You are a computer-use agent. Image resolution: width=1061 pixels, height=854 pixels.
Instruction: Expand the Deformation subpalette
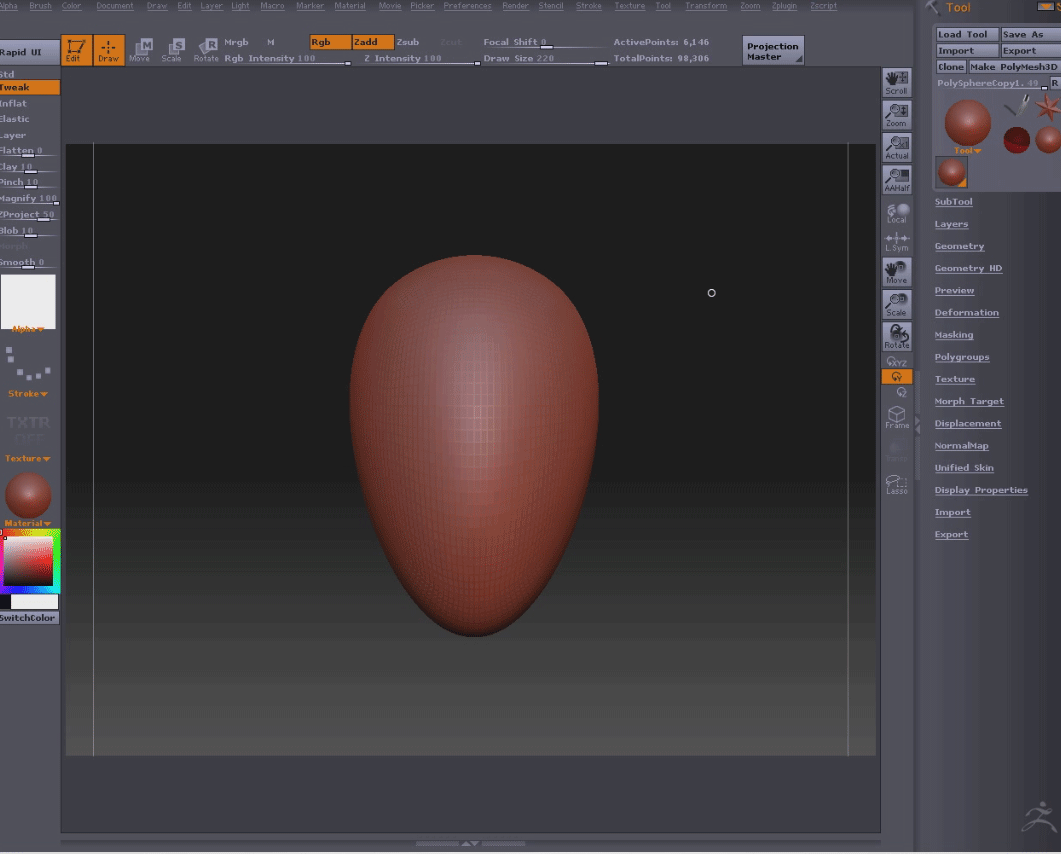pos(966,313)
